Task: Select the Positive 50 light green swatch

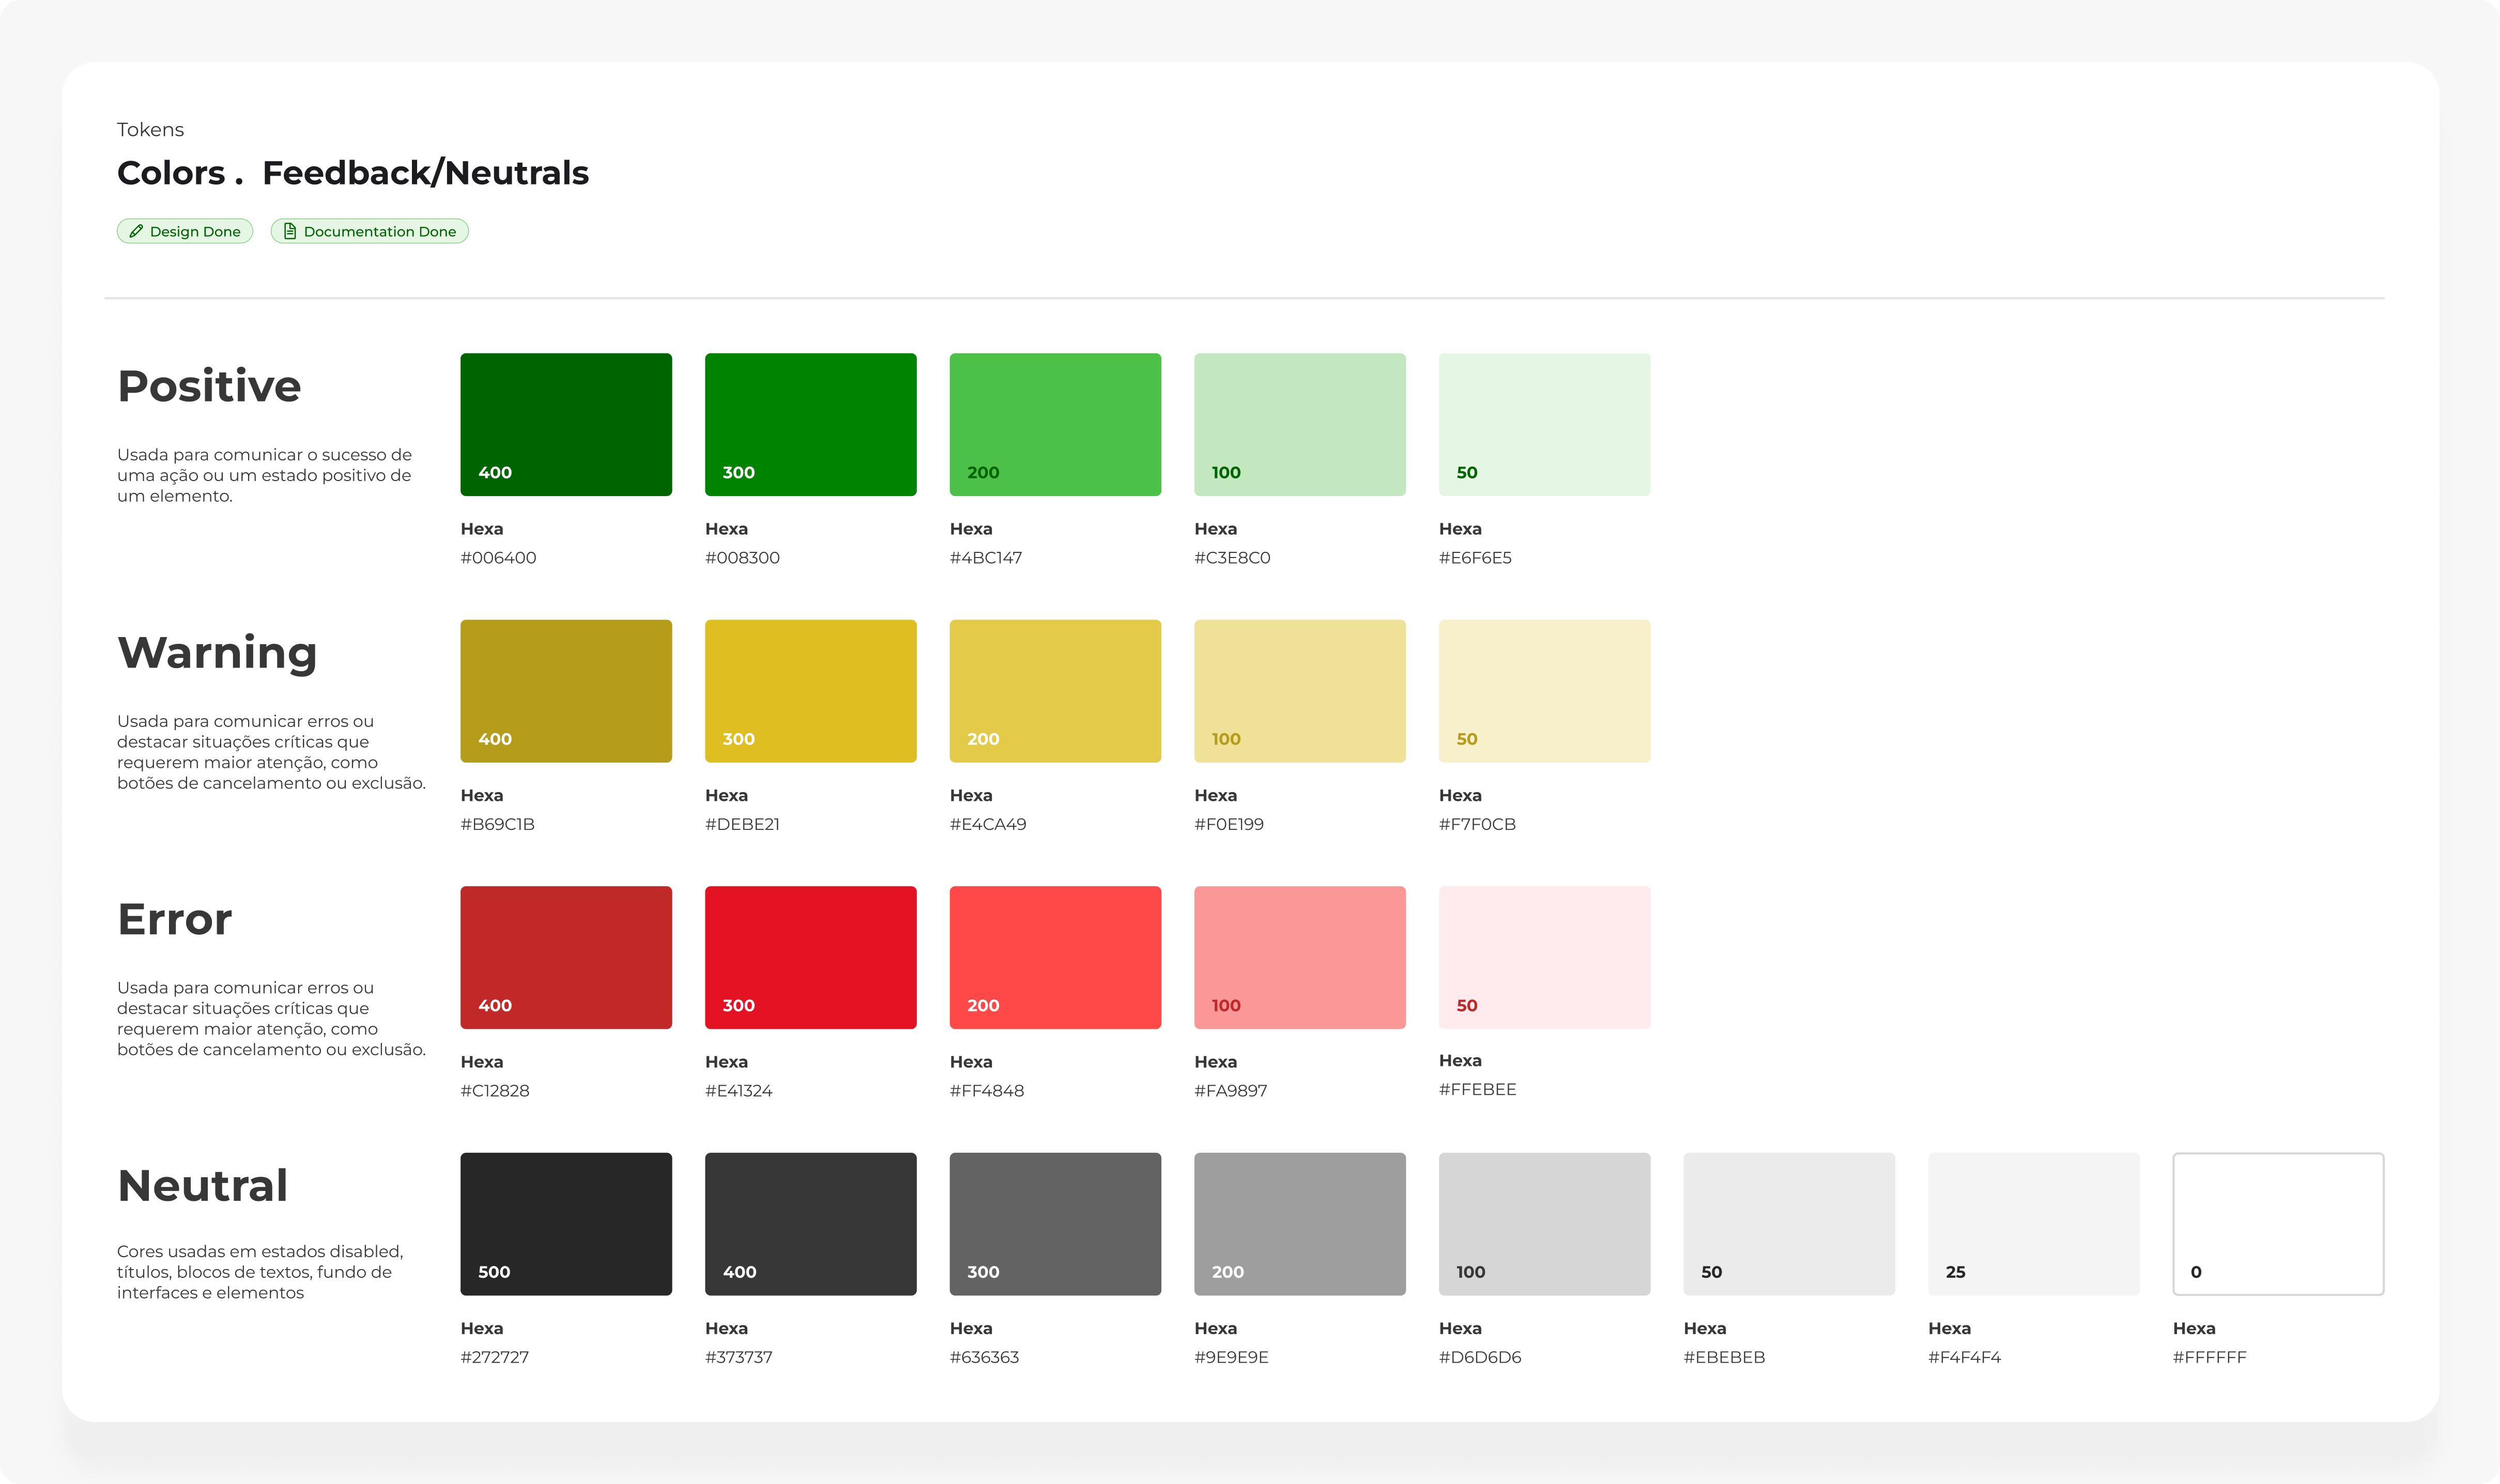Action: click(x=1544, y=424)
